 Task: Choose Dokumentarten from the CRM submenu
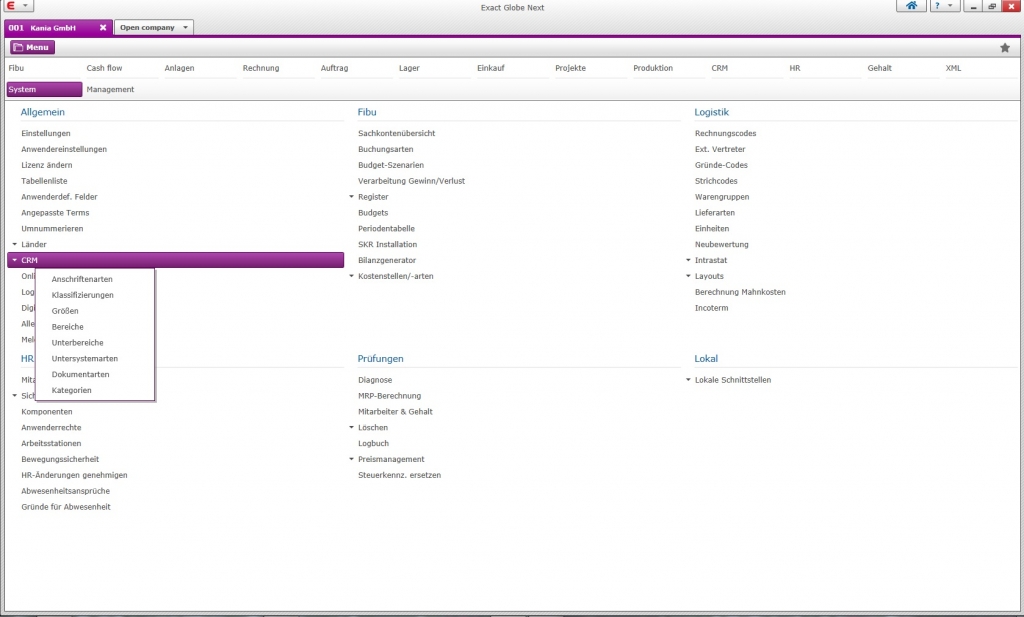pyautogui.click(x=80, y=374)
